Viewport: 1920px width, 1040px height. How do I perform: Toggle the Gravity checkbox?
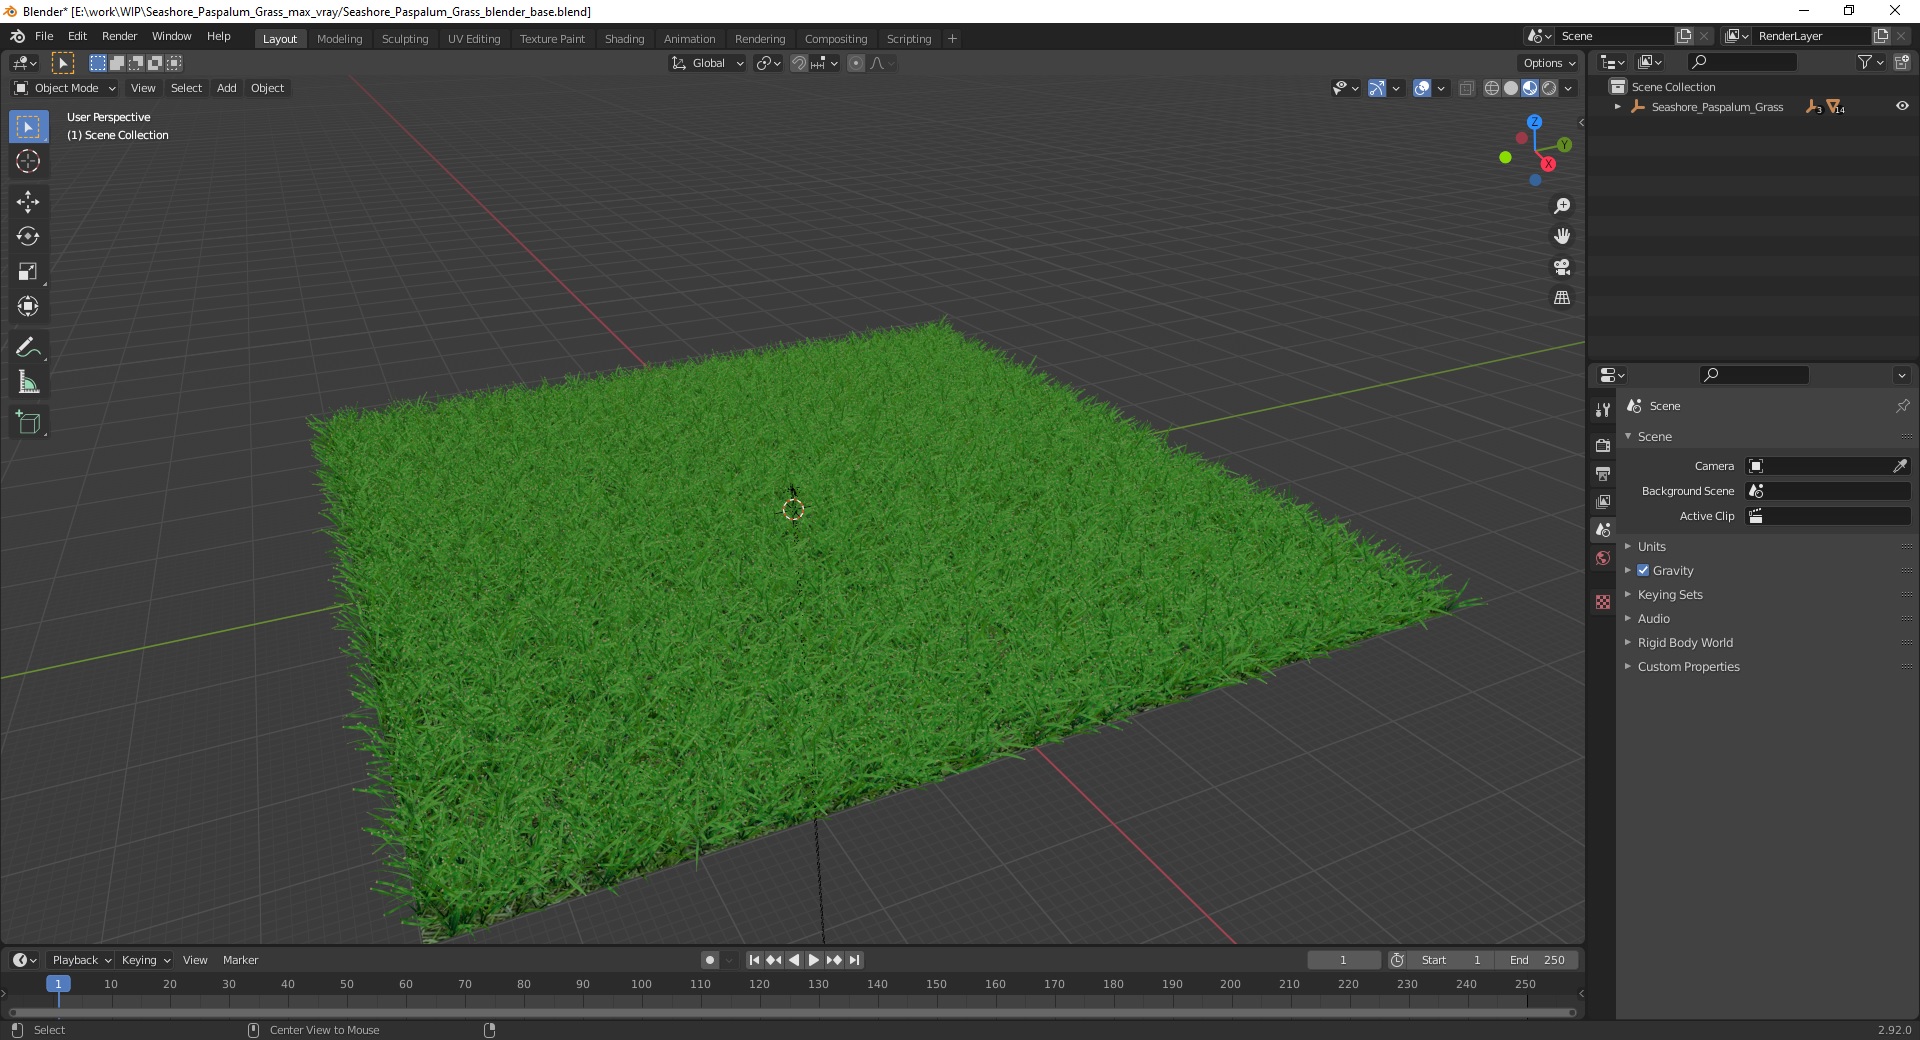(1643, 570)
